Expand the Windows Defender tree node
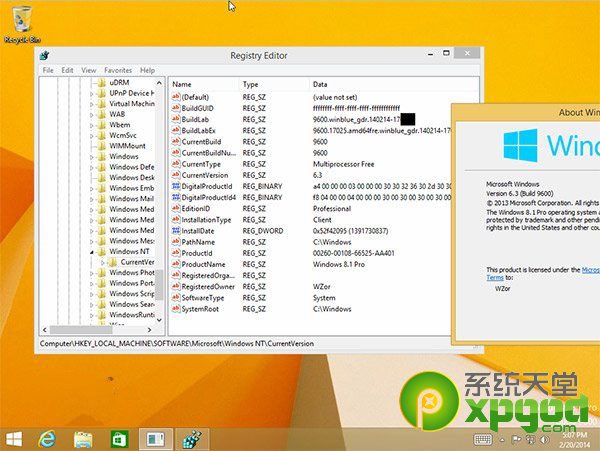 pos(91,167)
